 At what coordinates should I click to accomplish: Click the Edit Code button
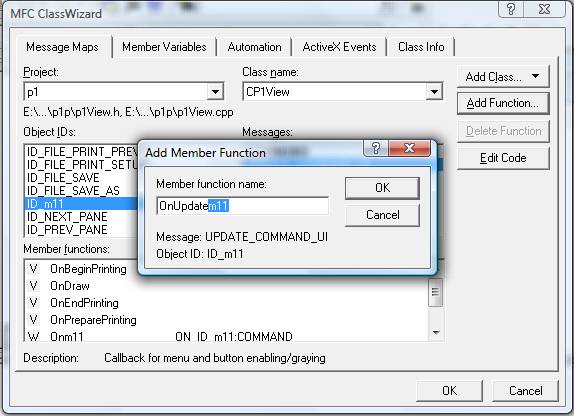pos(503,158)
